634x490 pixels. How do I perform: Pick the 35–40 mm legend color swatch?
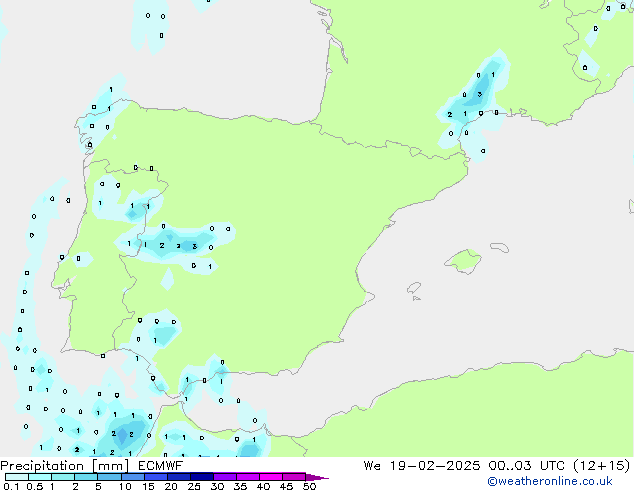[x=247, y=477]
